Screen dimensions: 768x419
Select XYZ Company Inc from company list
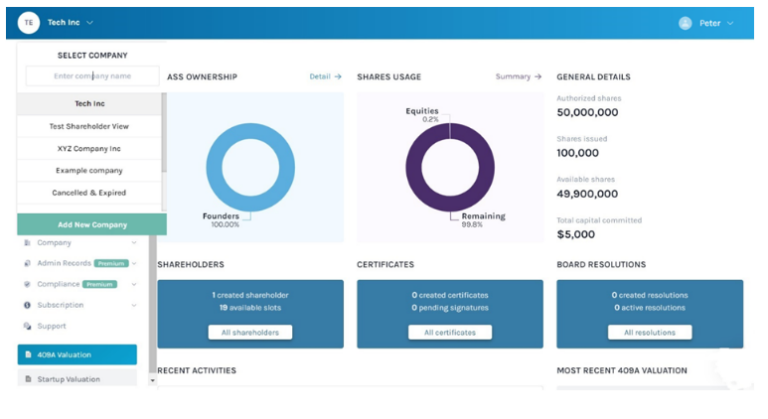point(89,148)
